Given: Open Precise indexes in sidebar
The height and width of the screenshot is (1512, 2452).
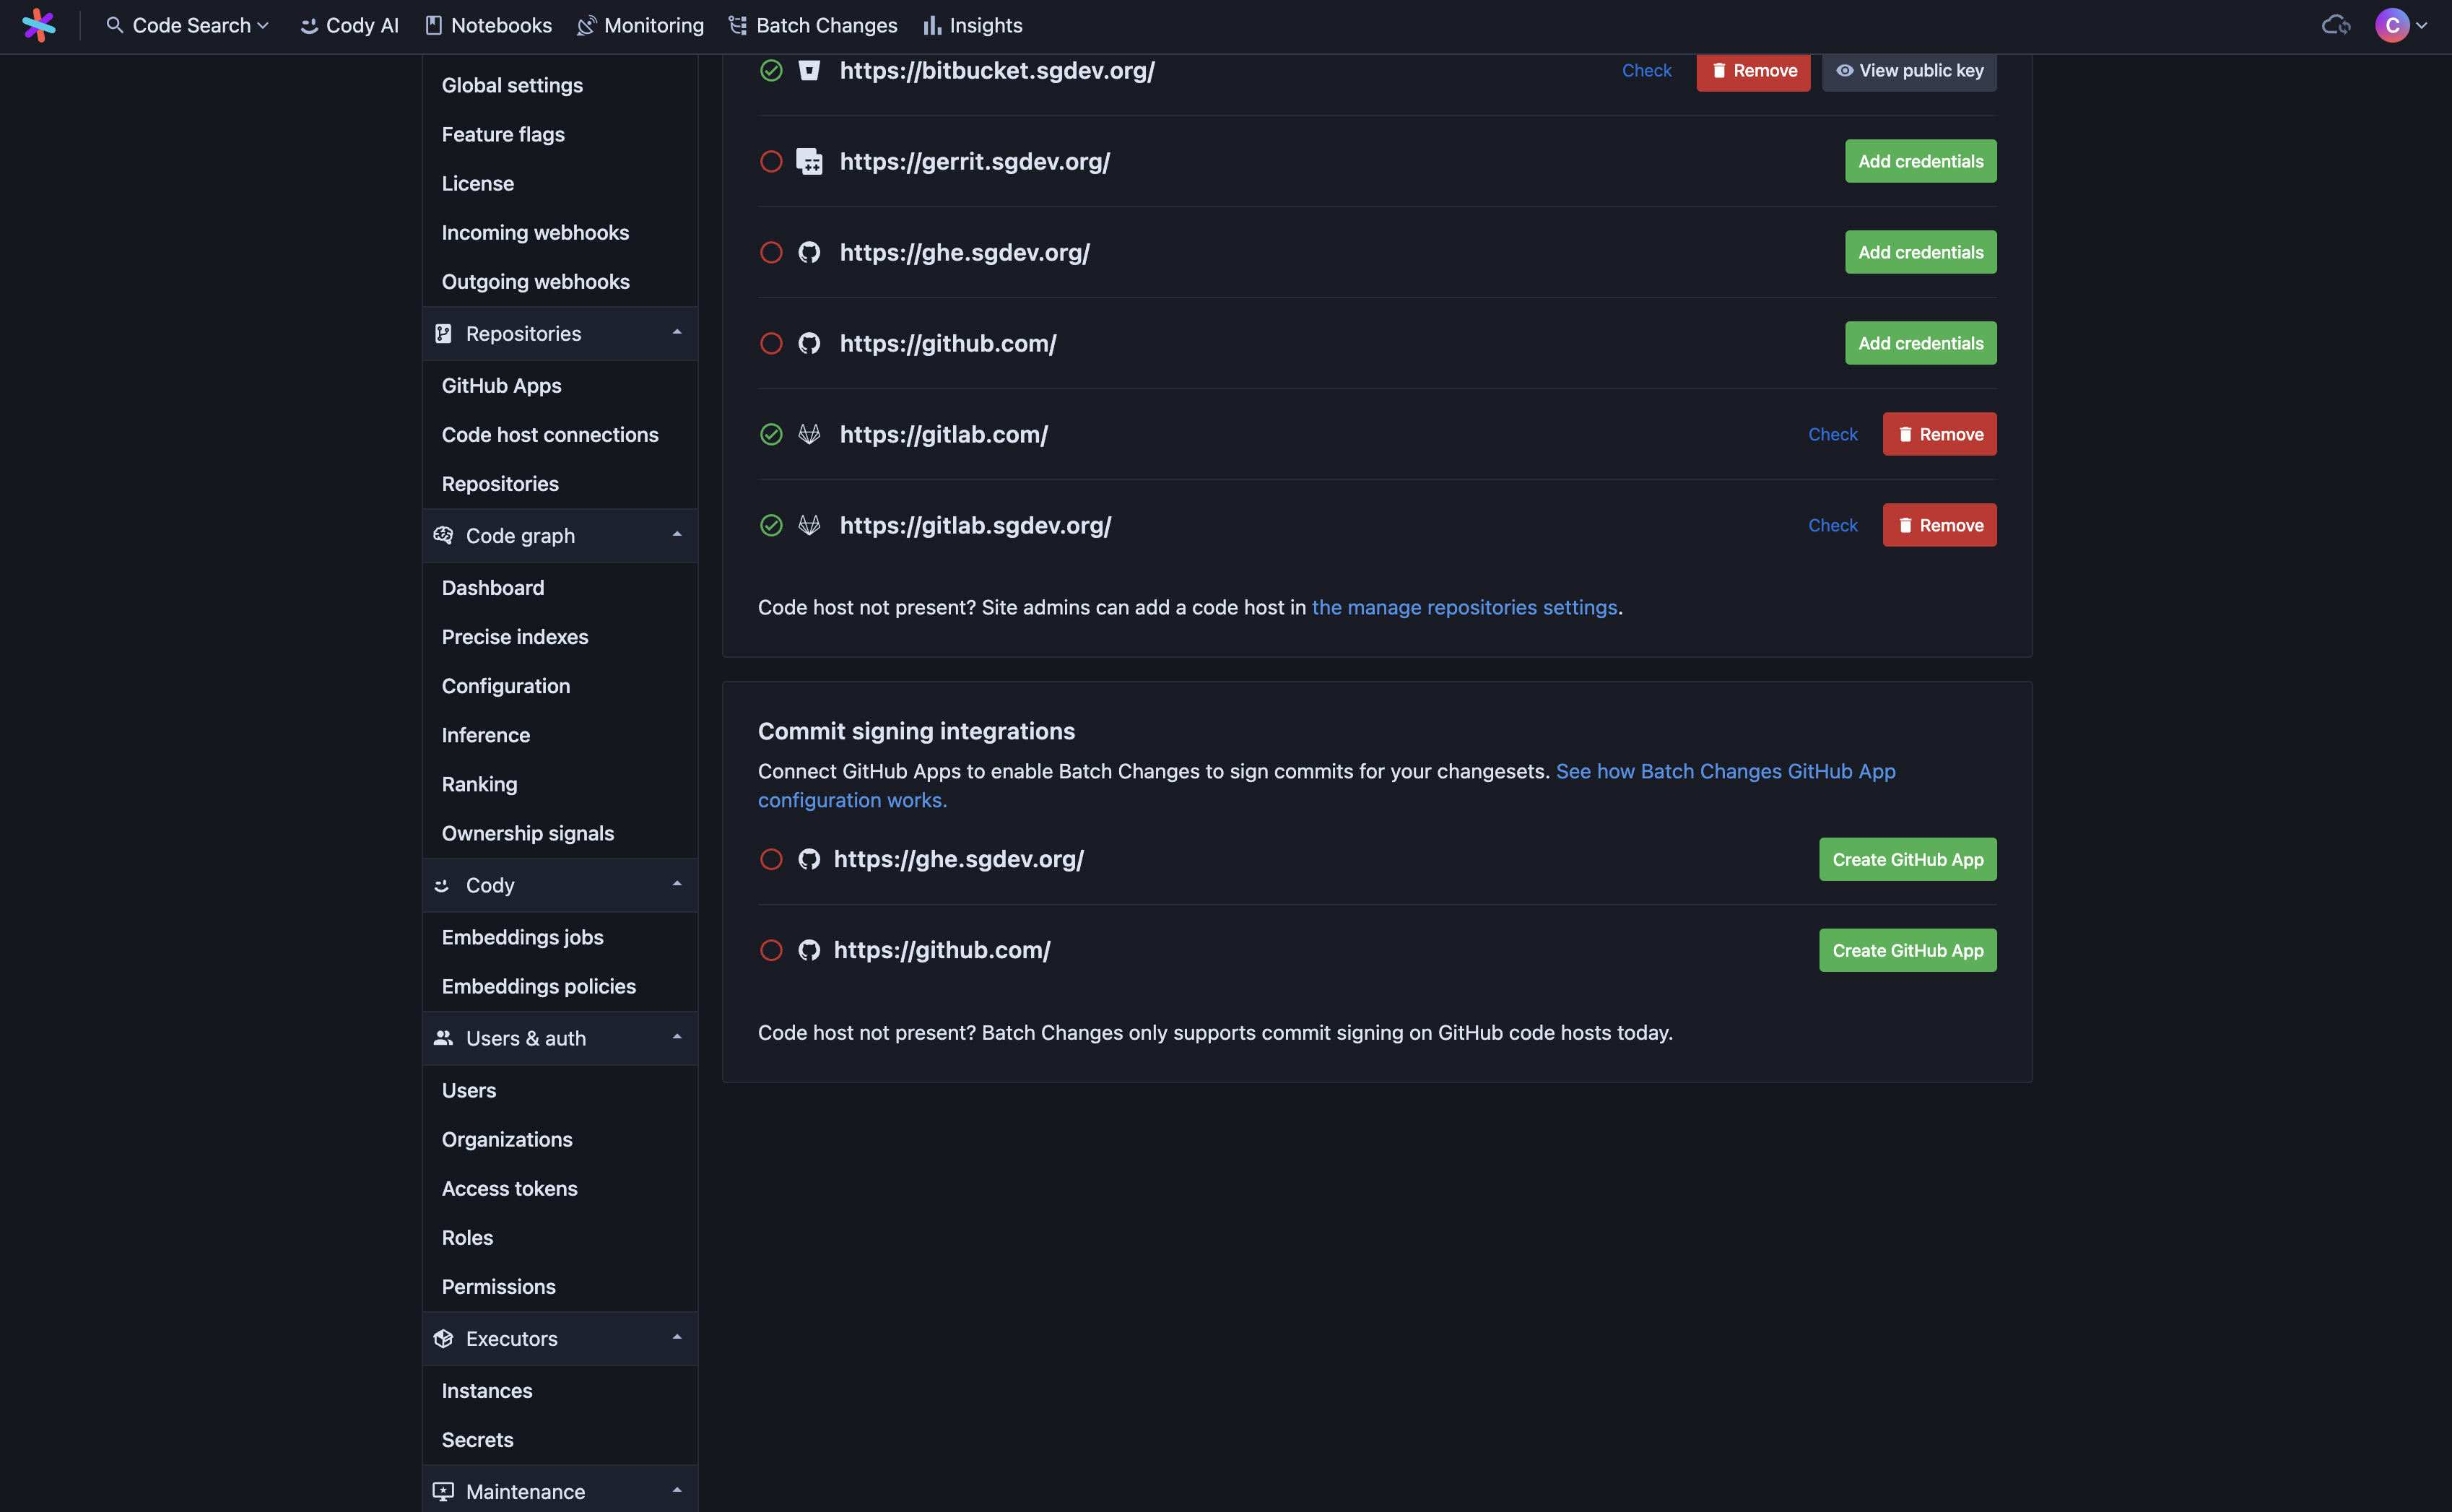Looking at the screenshot, I should click(559, 636).
